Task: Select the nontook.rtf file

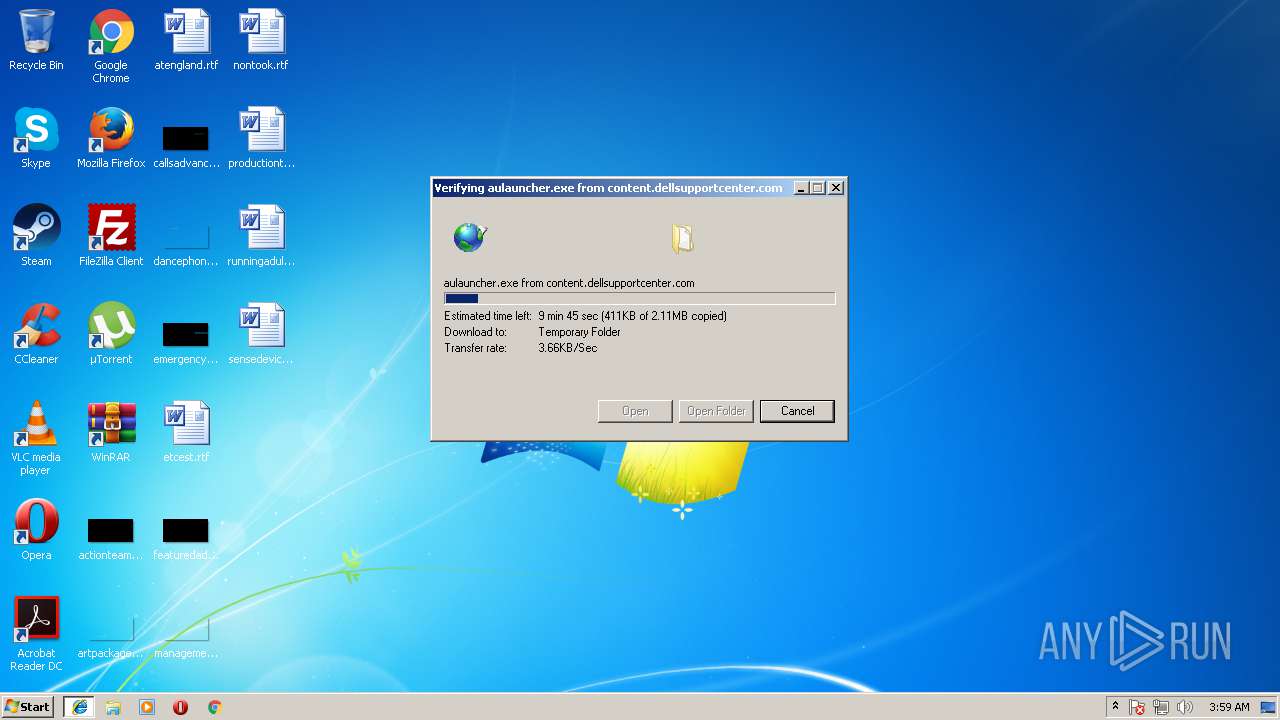Action: [x=261, y=40]
